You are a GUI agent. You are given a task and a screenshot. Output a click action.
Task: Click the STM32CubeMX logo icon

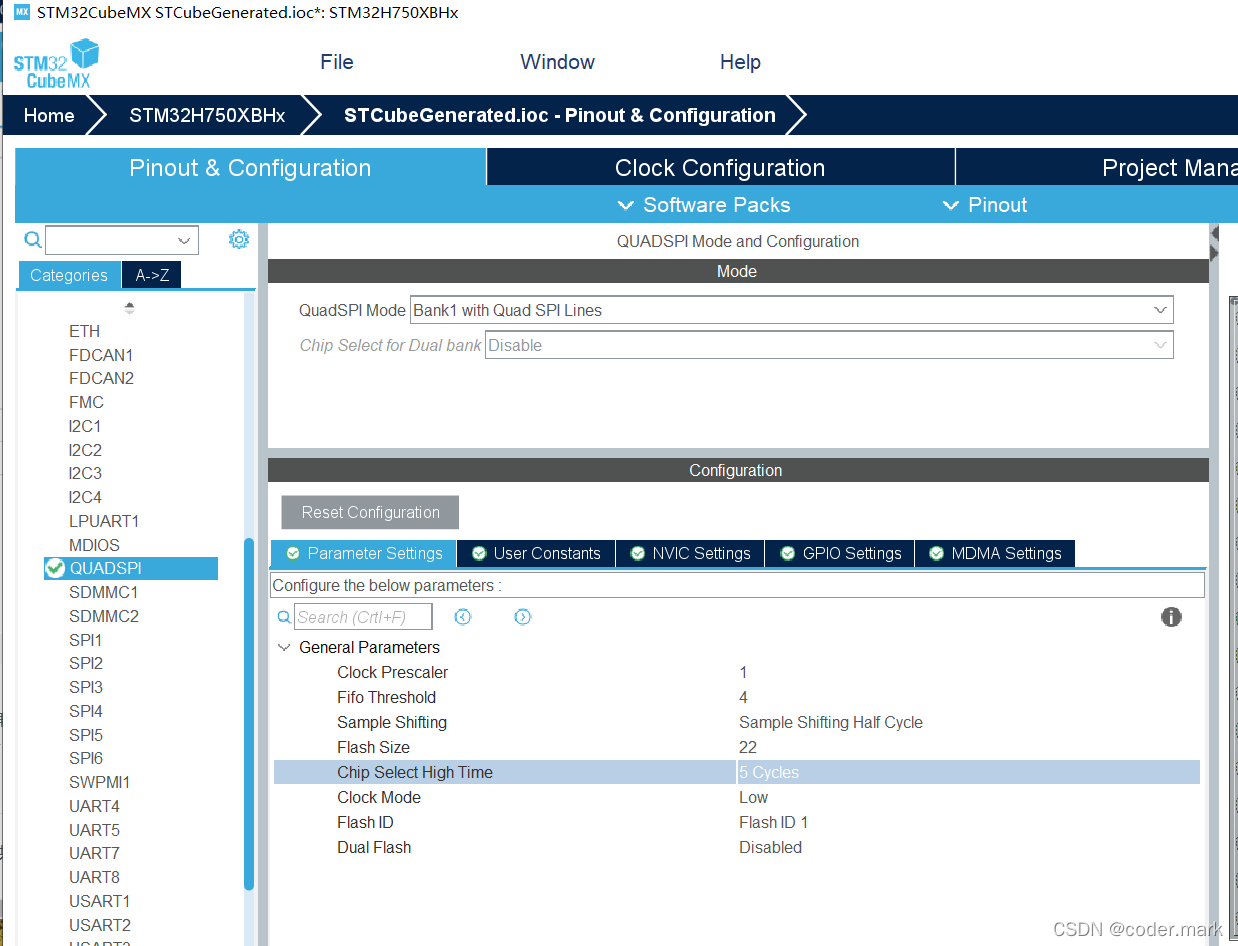coord(57,63)
